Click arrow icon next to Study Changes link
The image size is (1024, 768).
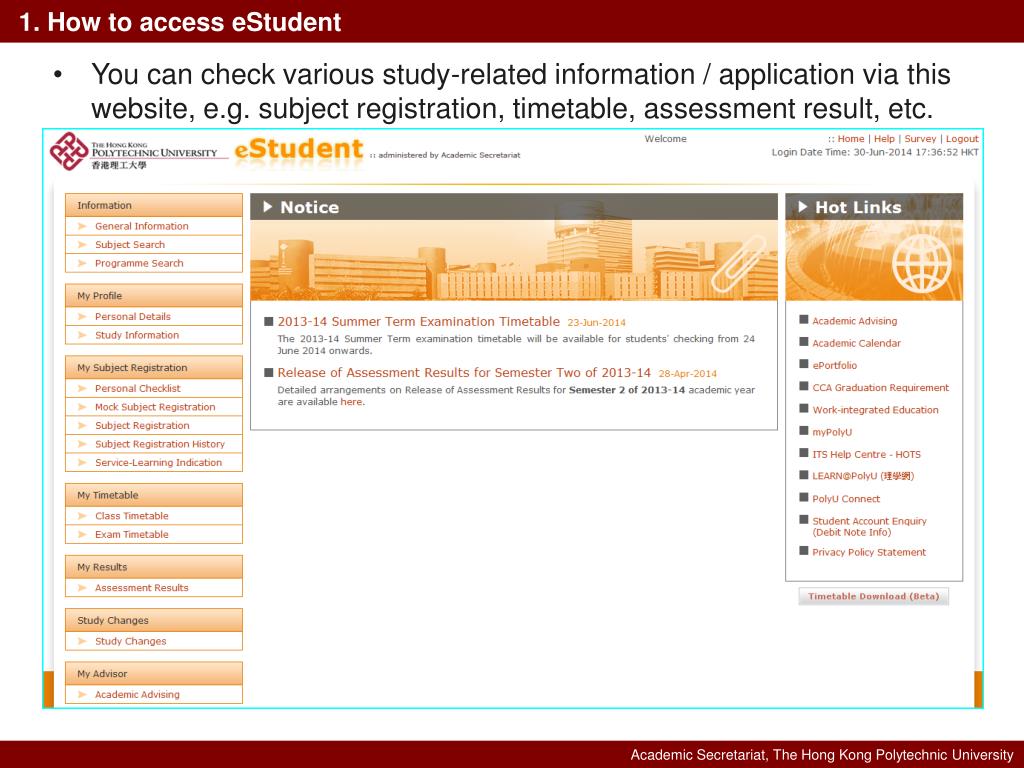tap(82, 641)
